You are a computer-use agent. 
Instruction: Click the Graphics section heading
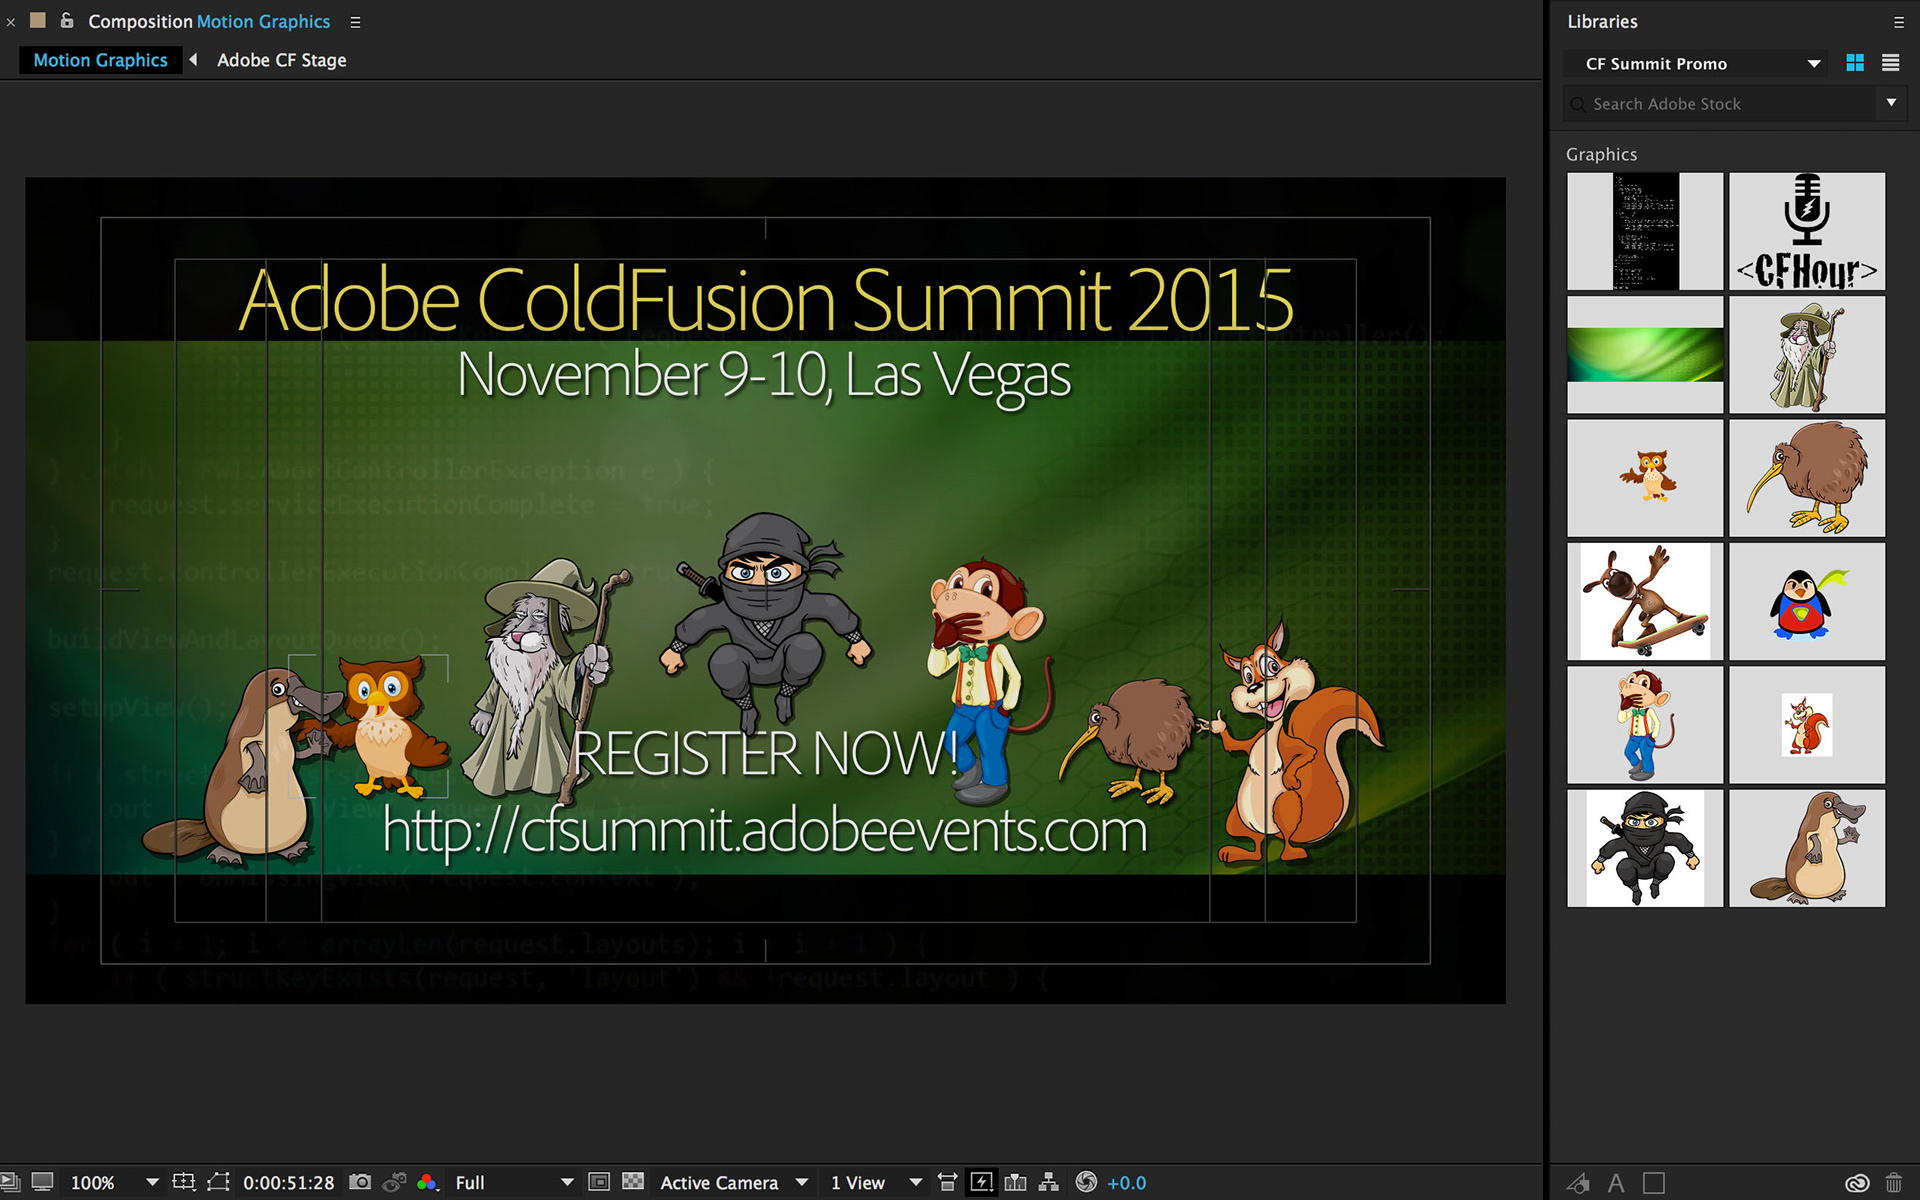click(1601, 154)
